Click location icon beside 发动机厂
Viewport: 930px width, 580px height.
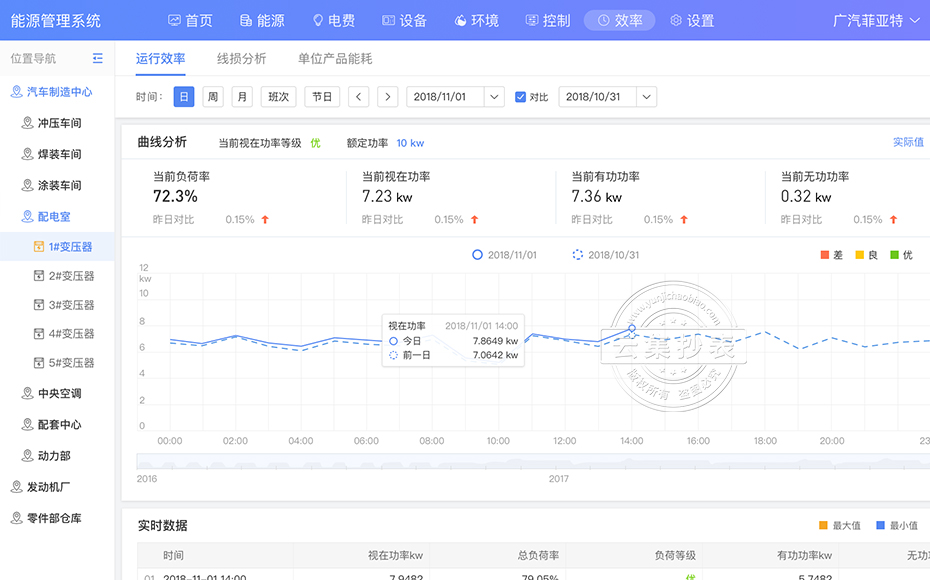pyautogui.click(x=16, y=487)
